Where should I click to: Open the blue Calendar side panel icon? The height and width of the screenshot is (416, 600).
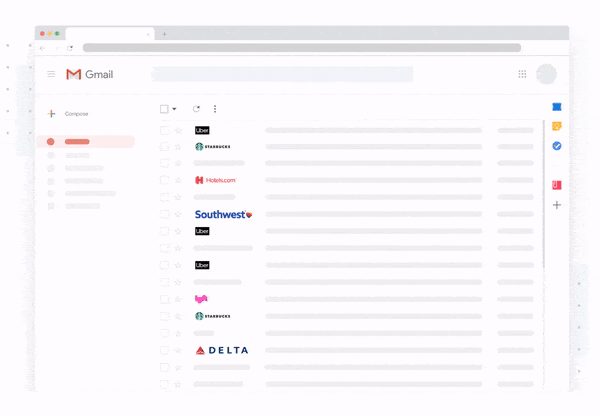click(x=557, y=107)
